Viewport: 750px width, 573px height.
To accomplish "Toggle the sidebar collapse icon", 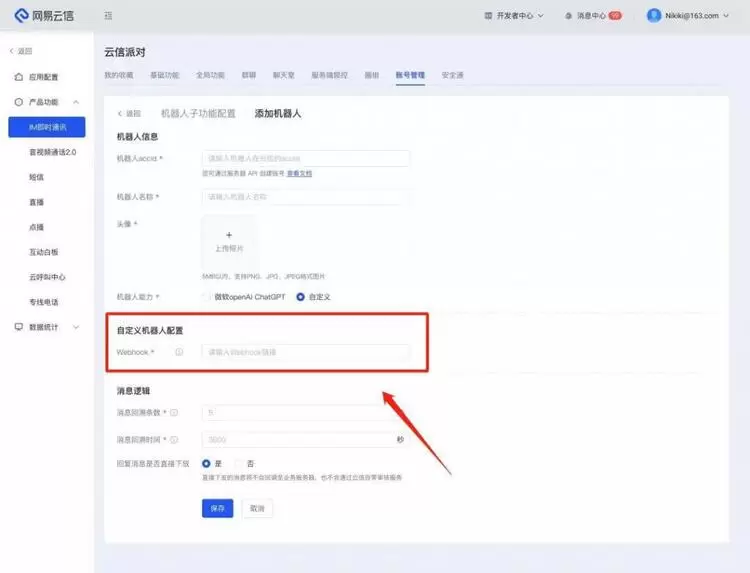I will point(108,16).
